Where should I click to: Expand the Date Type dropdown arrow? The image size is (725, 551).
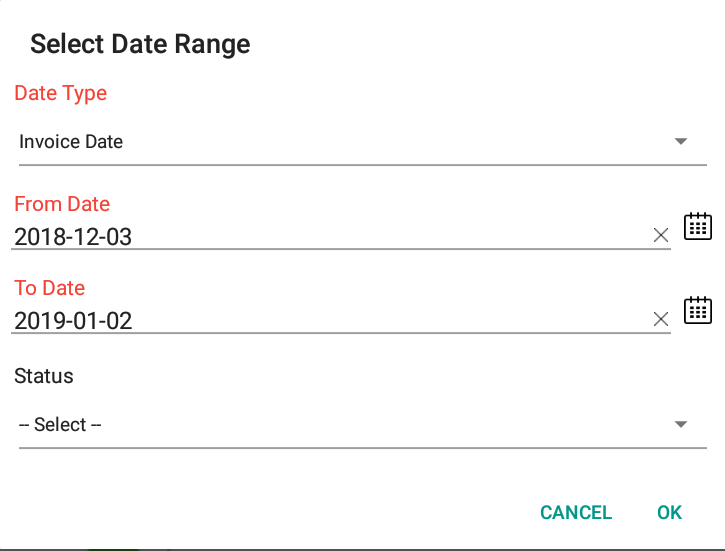(681, 141)
